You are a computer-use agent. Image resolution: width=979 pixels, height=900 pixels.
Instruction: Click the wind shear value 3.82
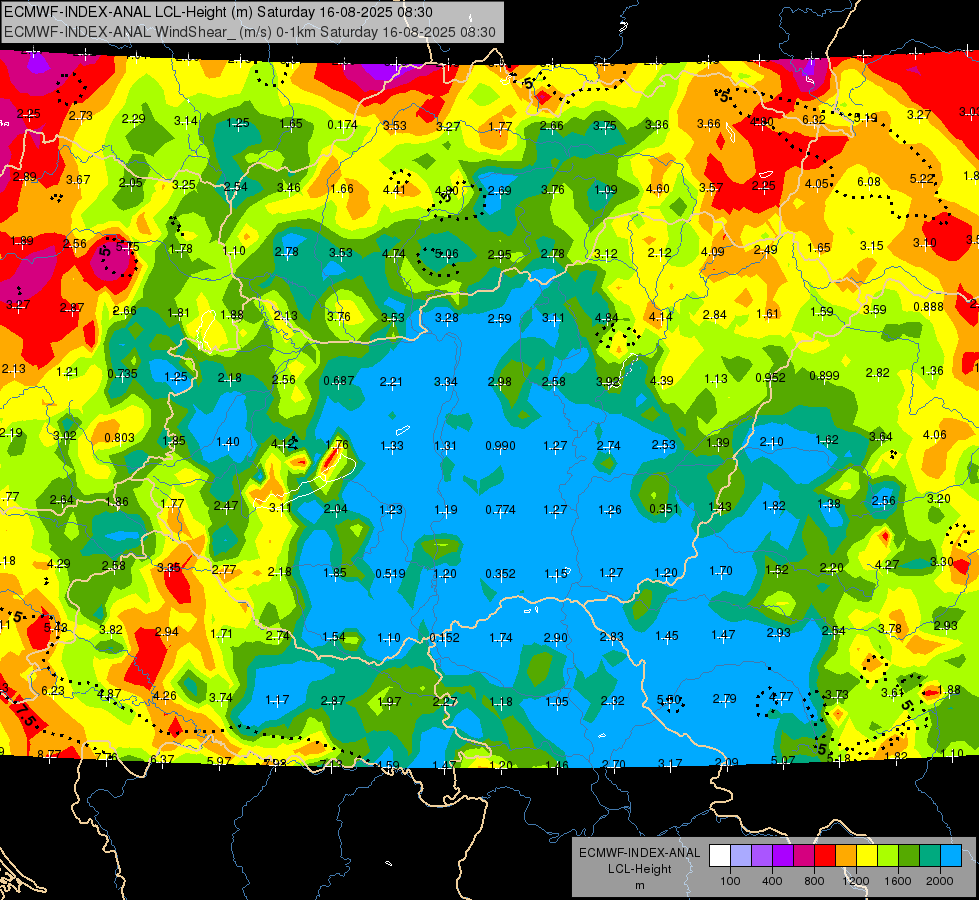[111, 629]
